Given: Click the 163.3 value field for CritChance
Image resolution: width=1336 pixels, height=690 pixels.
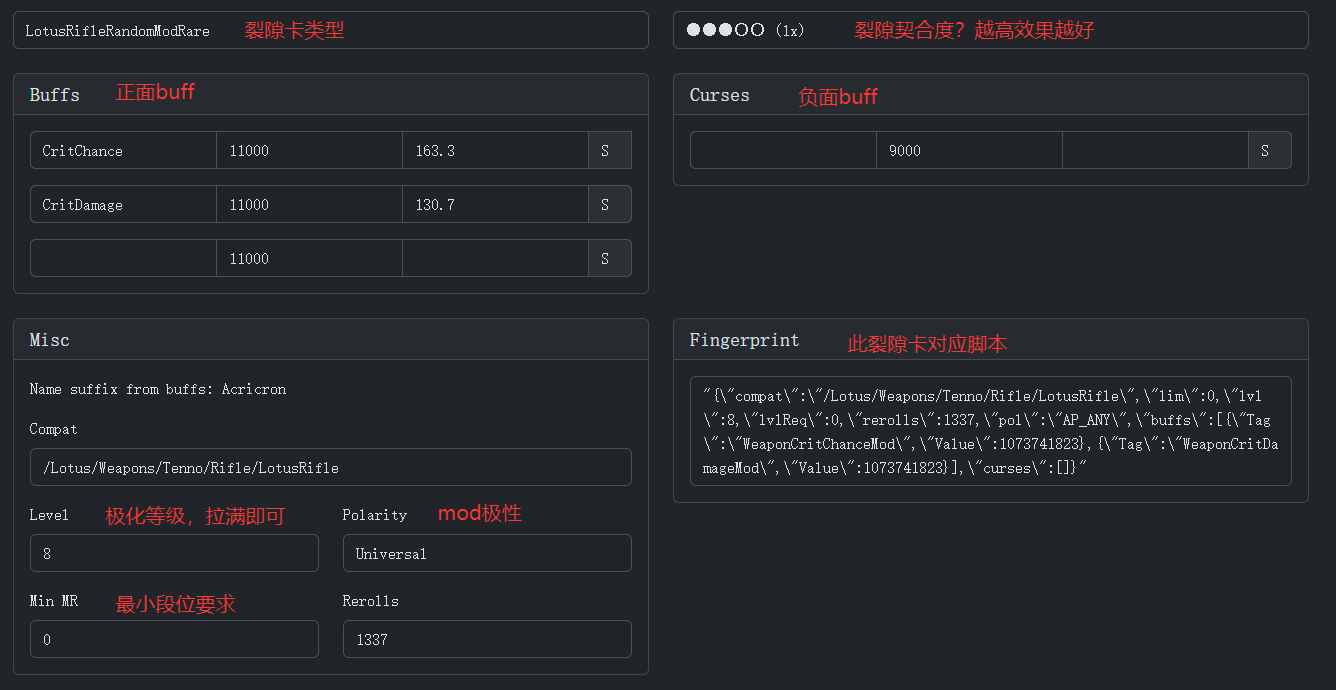Looking at the screenshot, I should [495, 151].
